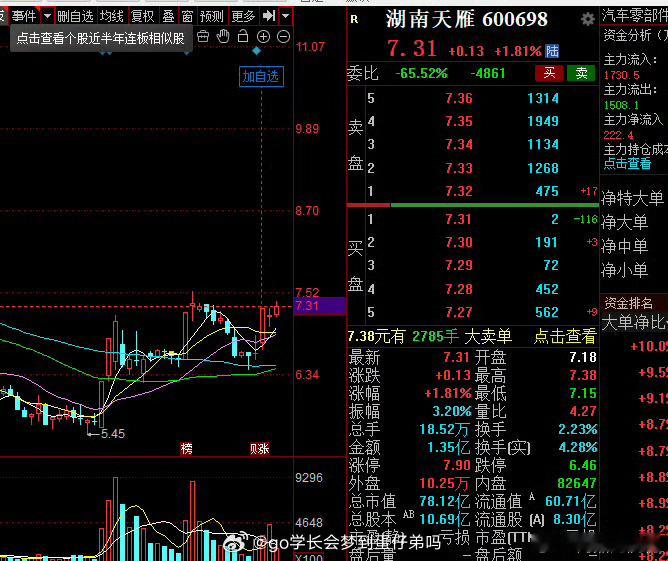The height and width of the screenshot is (561, 668).
Task: Open the dropdown arrow at toolbar's right end
Action: click(285, 16)
